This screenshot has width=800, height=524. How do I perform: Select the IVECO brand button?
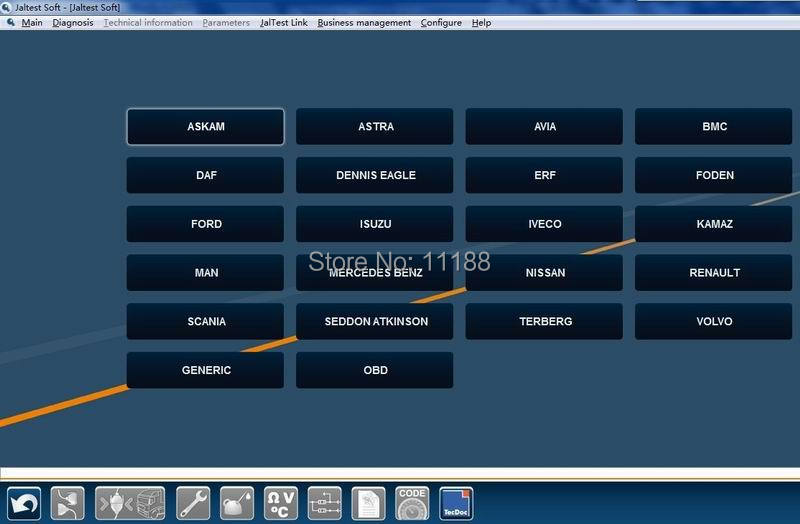coord(544,224)
